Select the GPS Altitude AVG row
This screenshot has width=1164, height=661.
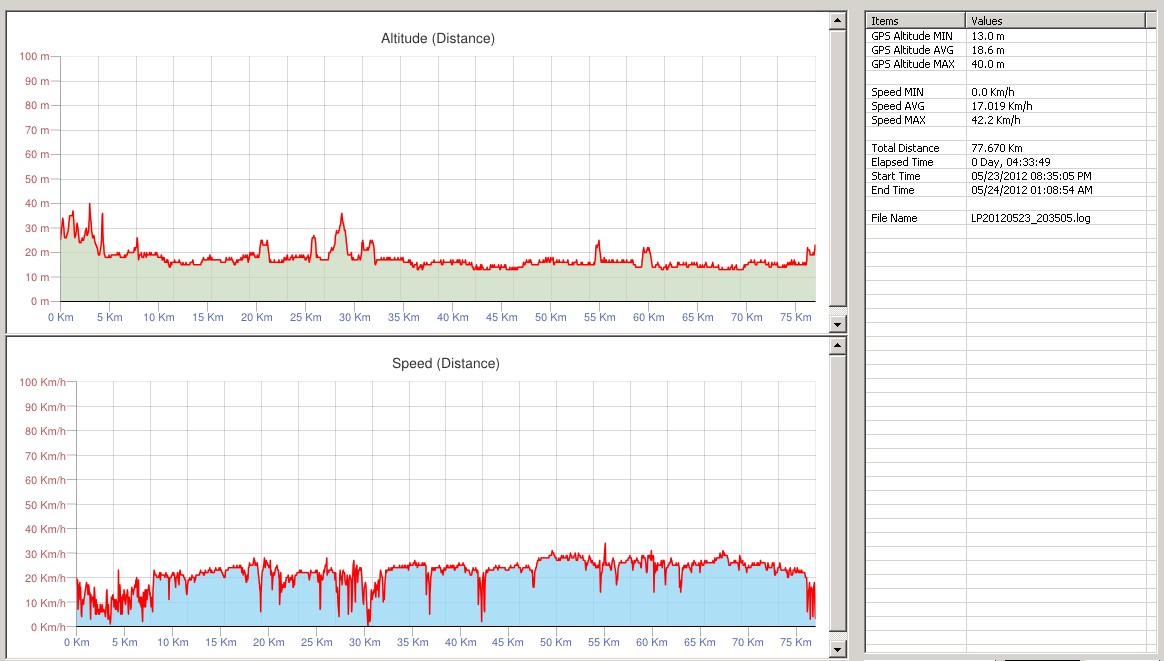[912, 50]
